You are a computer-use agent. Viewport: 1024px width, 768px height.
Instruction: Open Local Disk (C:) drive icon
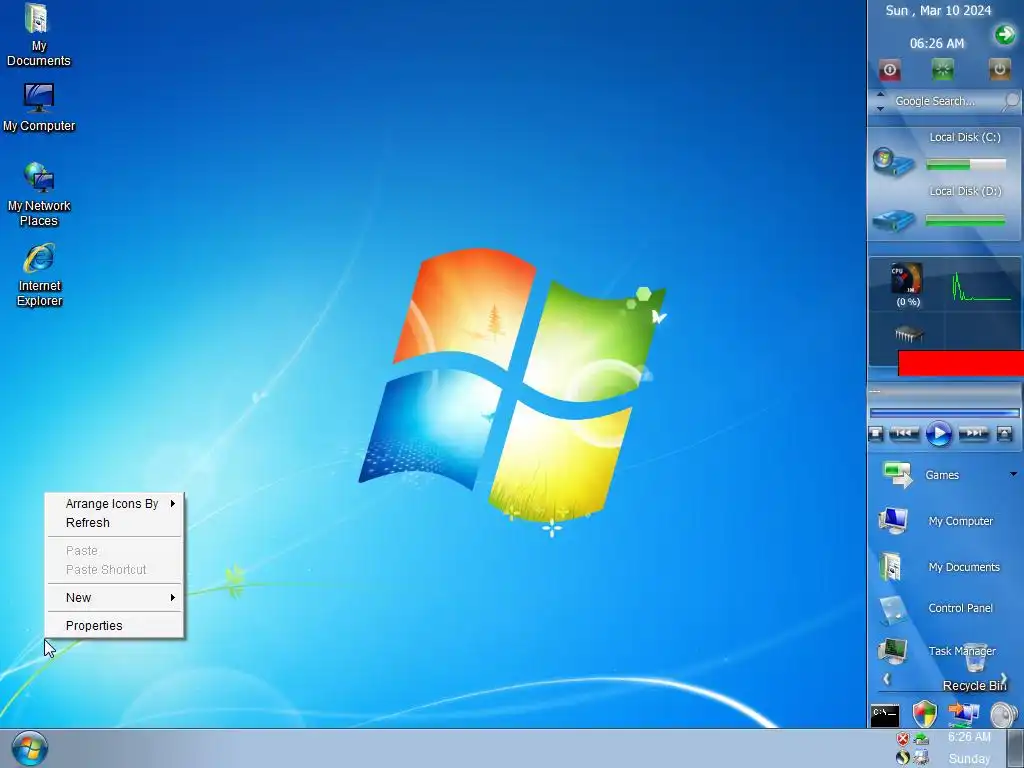(x=893, y=163)
